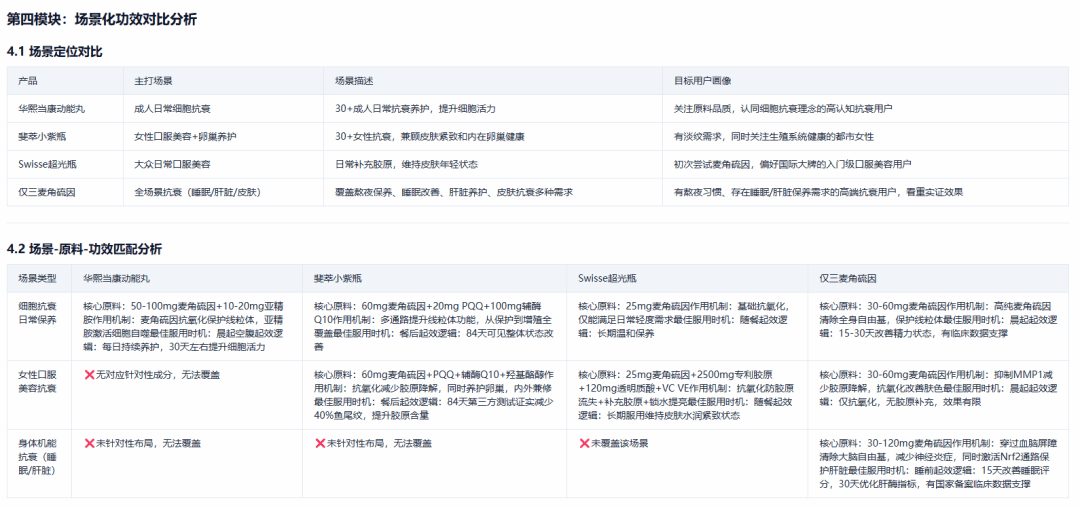The image size is (1080, 507).
Task: Click the user profile starting 关注原料品质
Action: [783, 109]
